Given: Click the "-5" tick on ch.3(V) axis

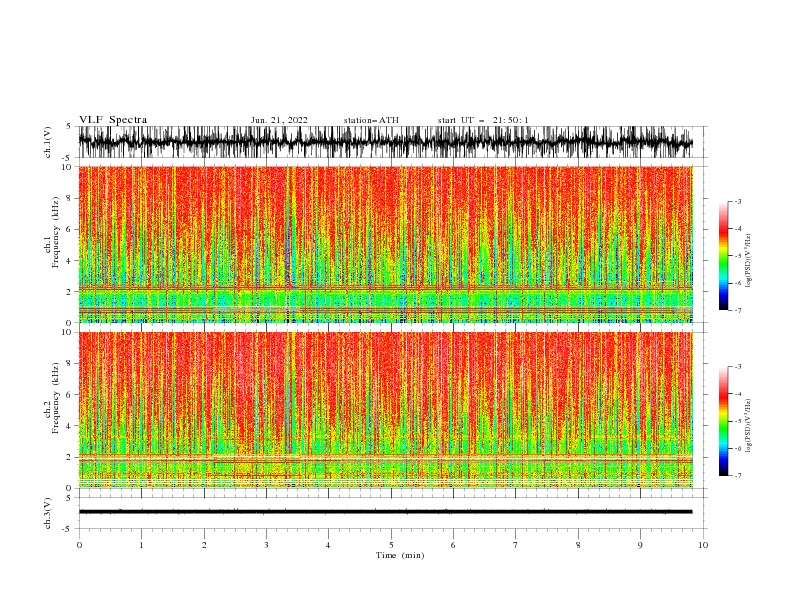Looking at the screenshot, I should (x=67, y=529).
